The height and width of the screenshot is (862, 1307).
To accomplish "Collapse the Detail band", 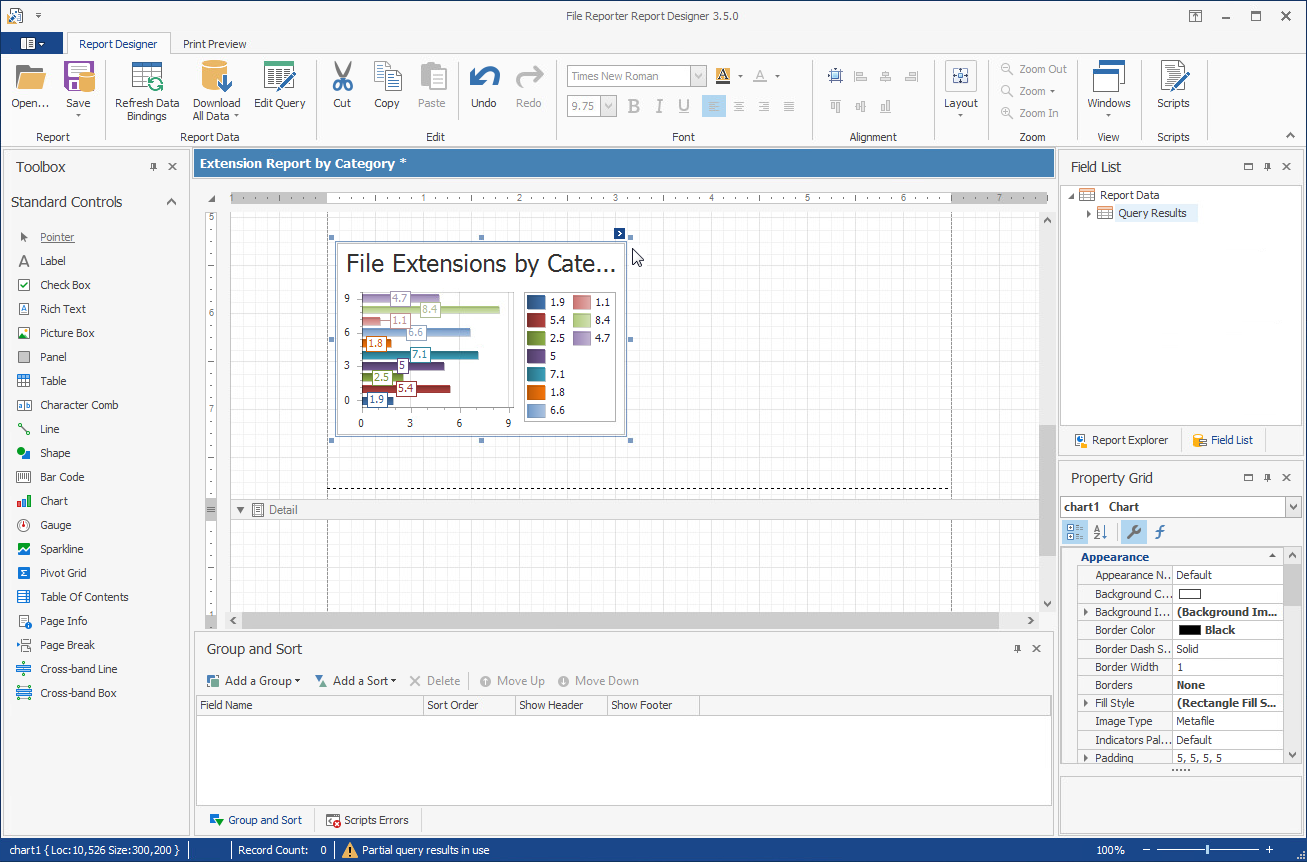I will click(x=240, y=510).
